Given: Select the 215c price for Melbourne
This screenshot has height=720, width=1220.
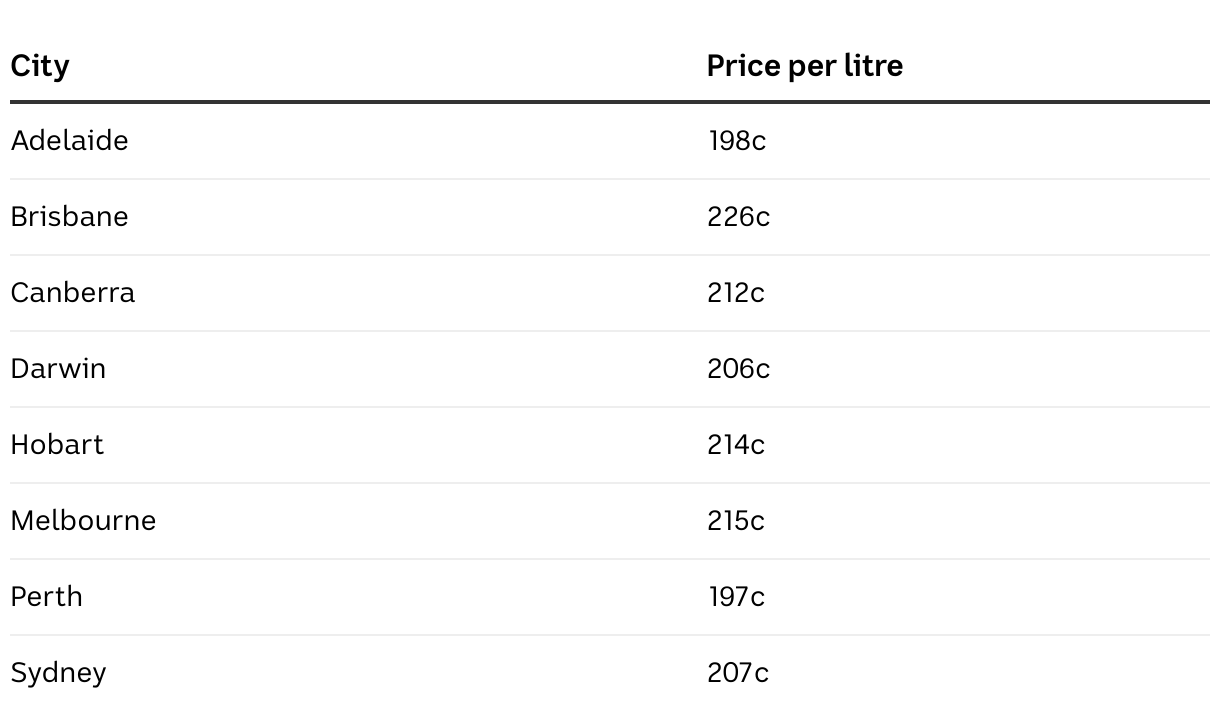Looking at the screenshot, I should [x=736, y=521].
